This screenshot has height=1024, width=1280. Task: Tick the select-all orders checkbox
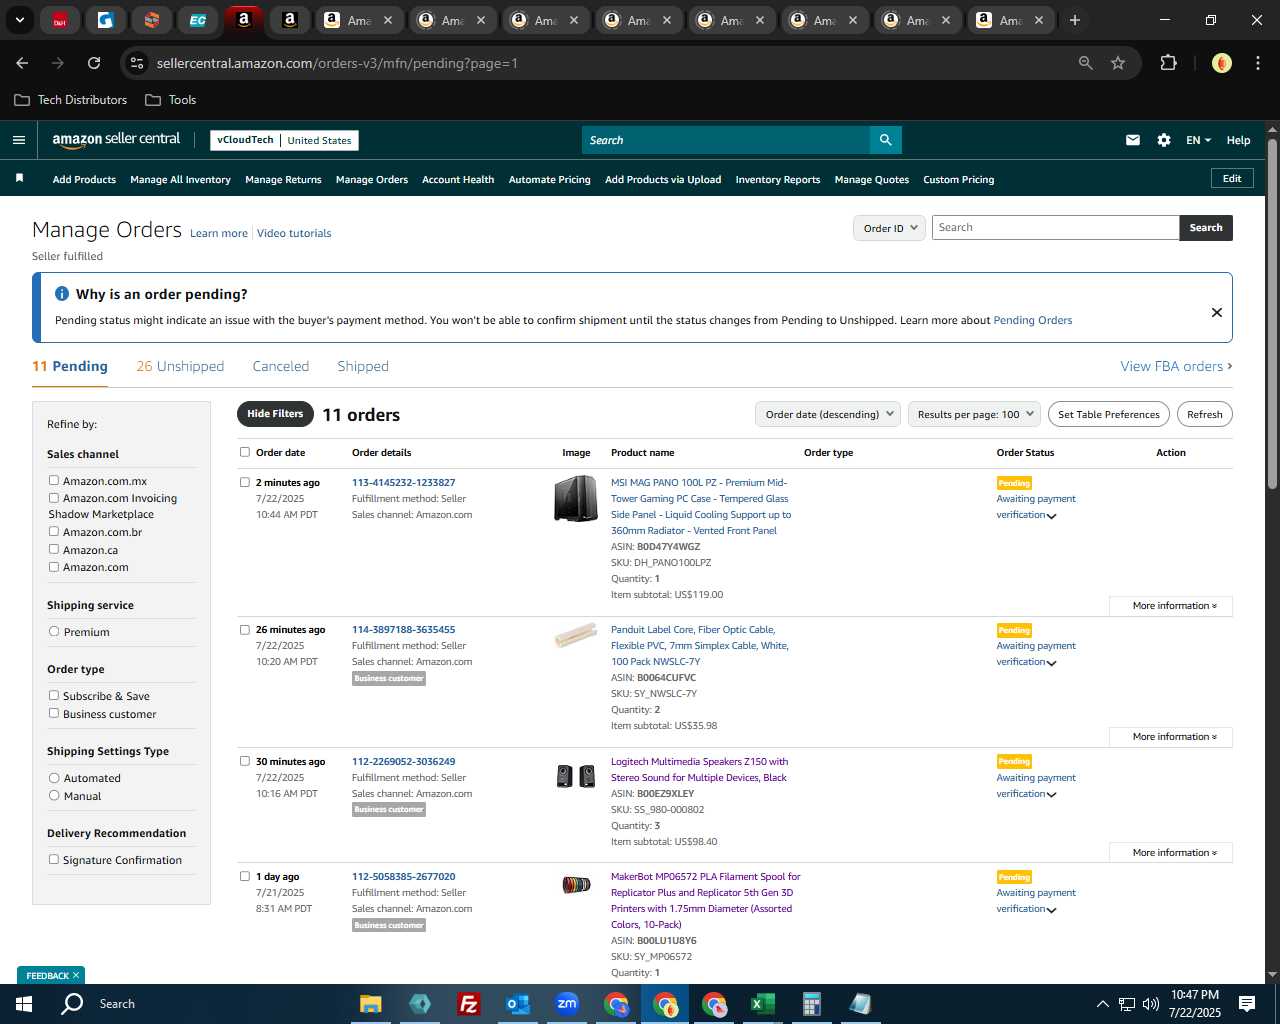pos(245,452)
